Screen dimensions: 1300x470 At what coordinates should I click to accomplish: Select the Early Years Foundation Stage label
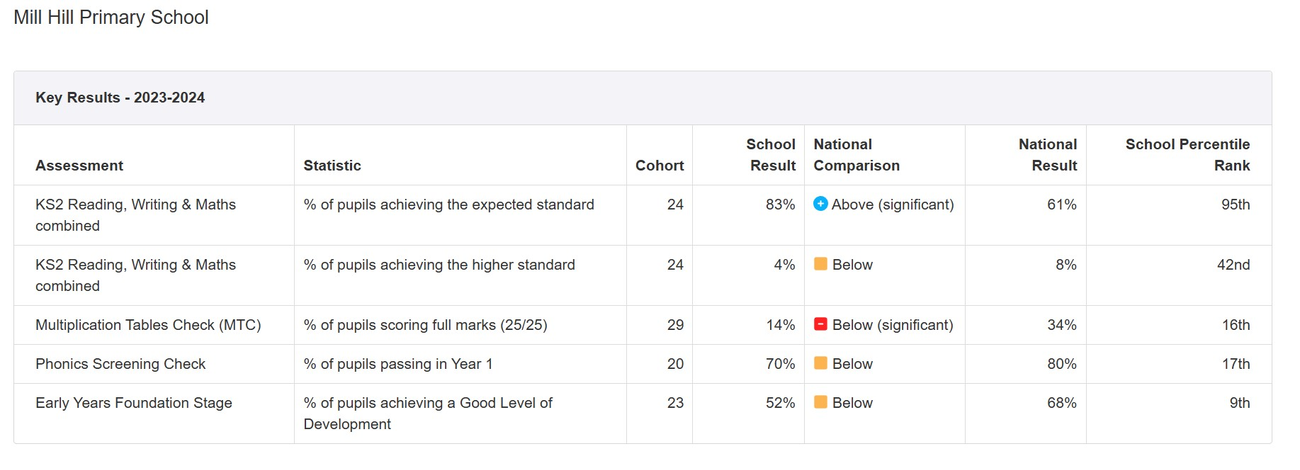pos(133,403)
